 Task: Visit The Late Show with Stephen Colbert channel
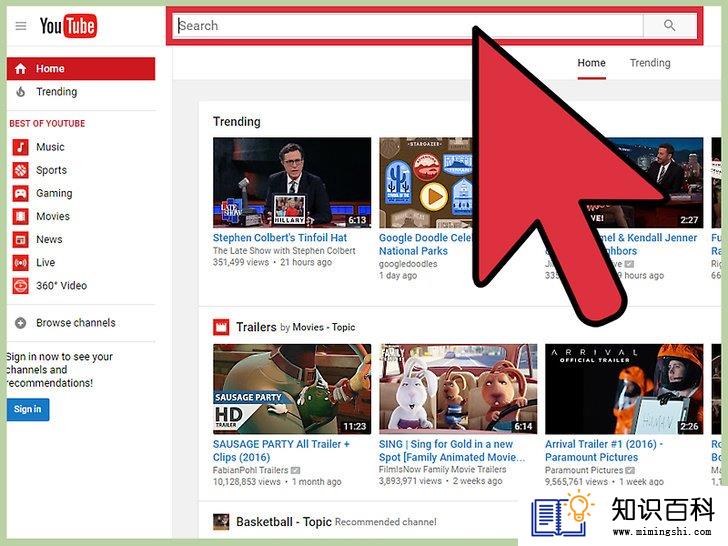pyautogui.click(x=284, y=251)
